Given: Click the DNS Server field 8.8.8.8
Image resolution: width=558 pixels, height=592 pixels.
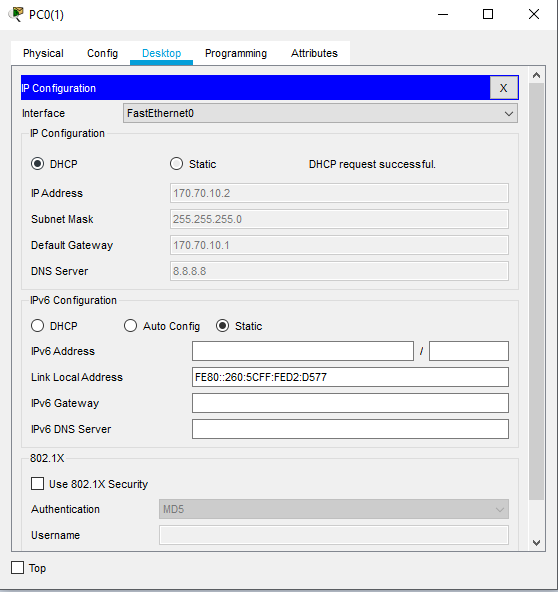Looking at the screenshot, I should (x=339, y=271).
